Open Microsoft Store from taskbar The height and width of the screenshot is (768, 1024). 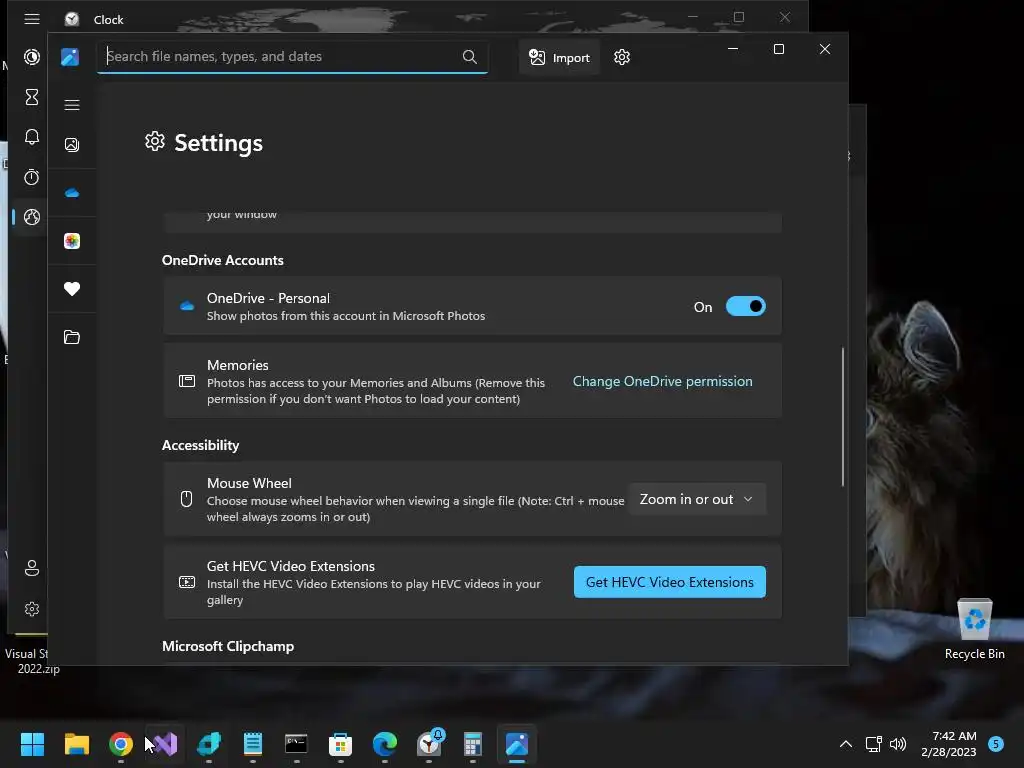point(340,744)
